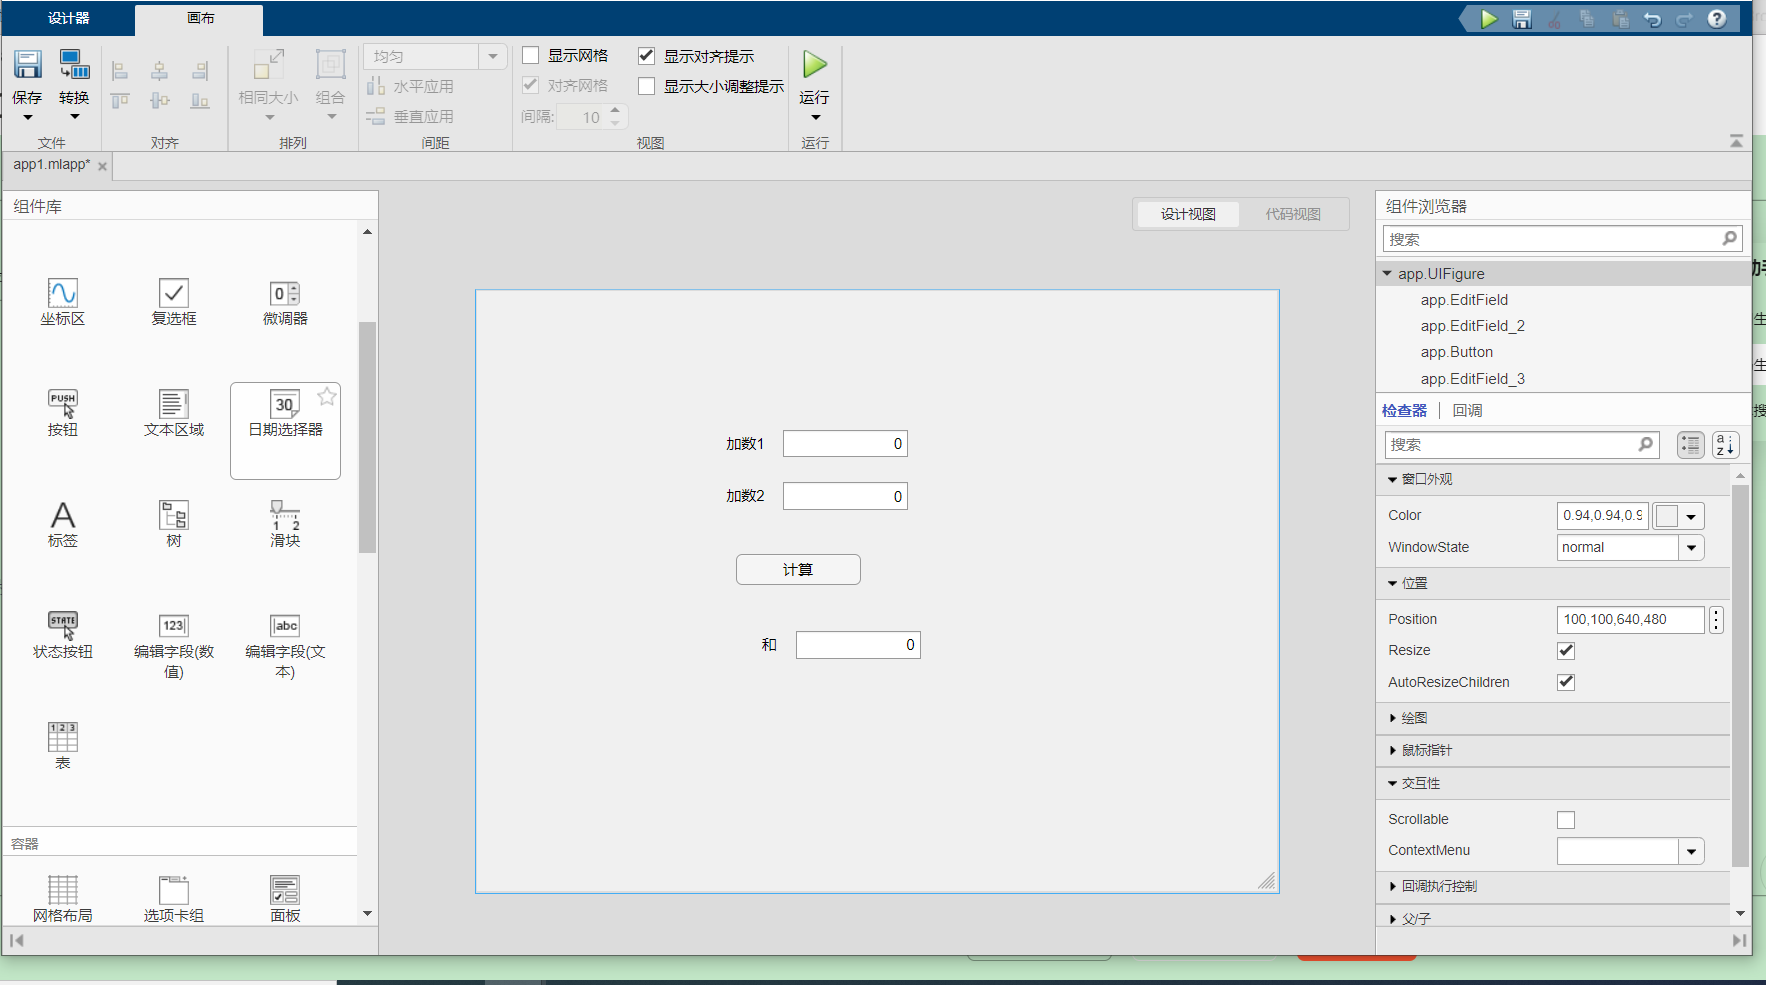The image size is (1766, 985).
Task: Select the numeric Edit Field (编辑字段数值) component
Action: coord(174,646)
